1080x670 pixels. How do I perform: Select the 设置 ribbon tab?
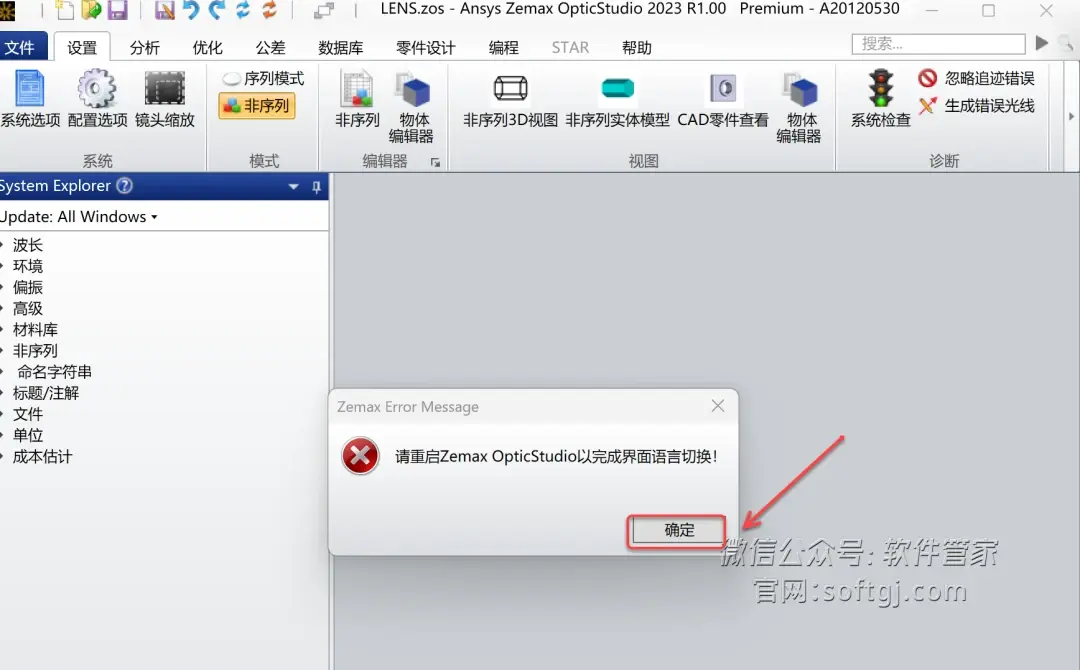tap(82, 48)
